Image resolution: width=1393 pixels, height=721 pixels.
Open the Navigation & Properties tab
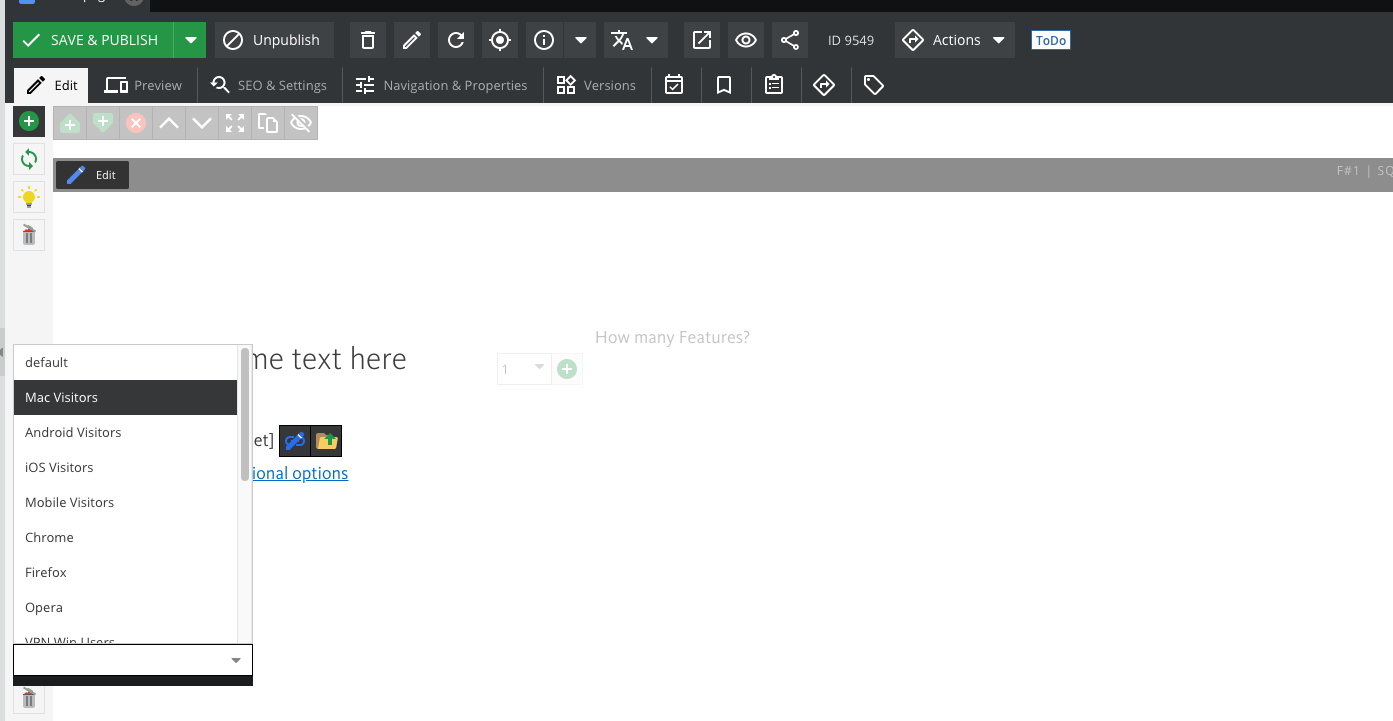coord(442,85)
